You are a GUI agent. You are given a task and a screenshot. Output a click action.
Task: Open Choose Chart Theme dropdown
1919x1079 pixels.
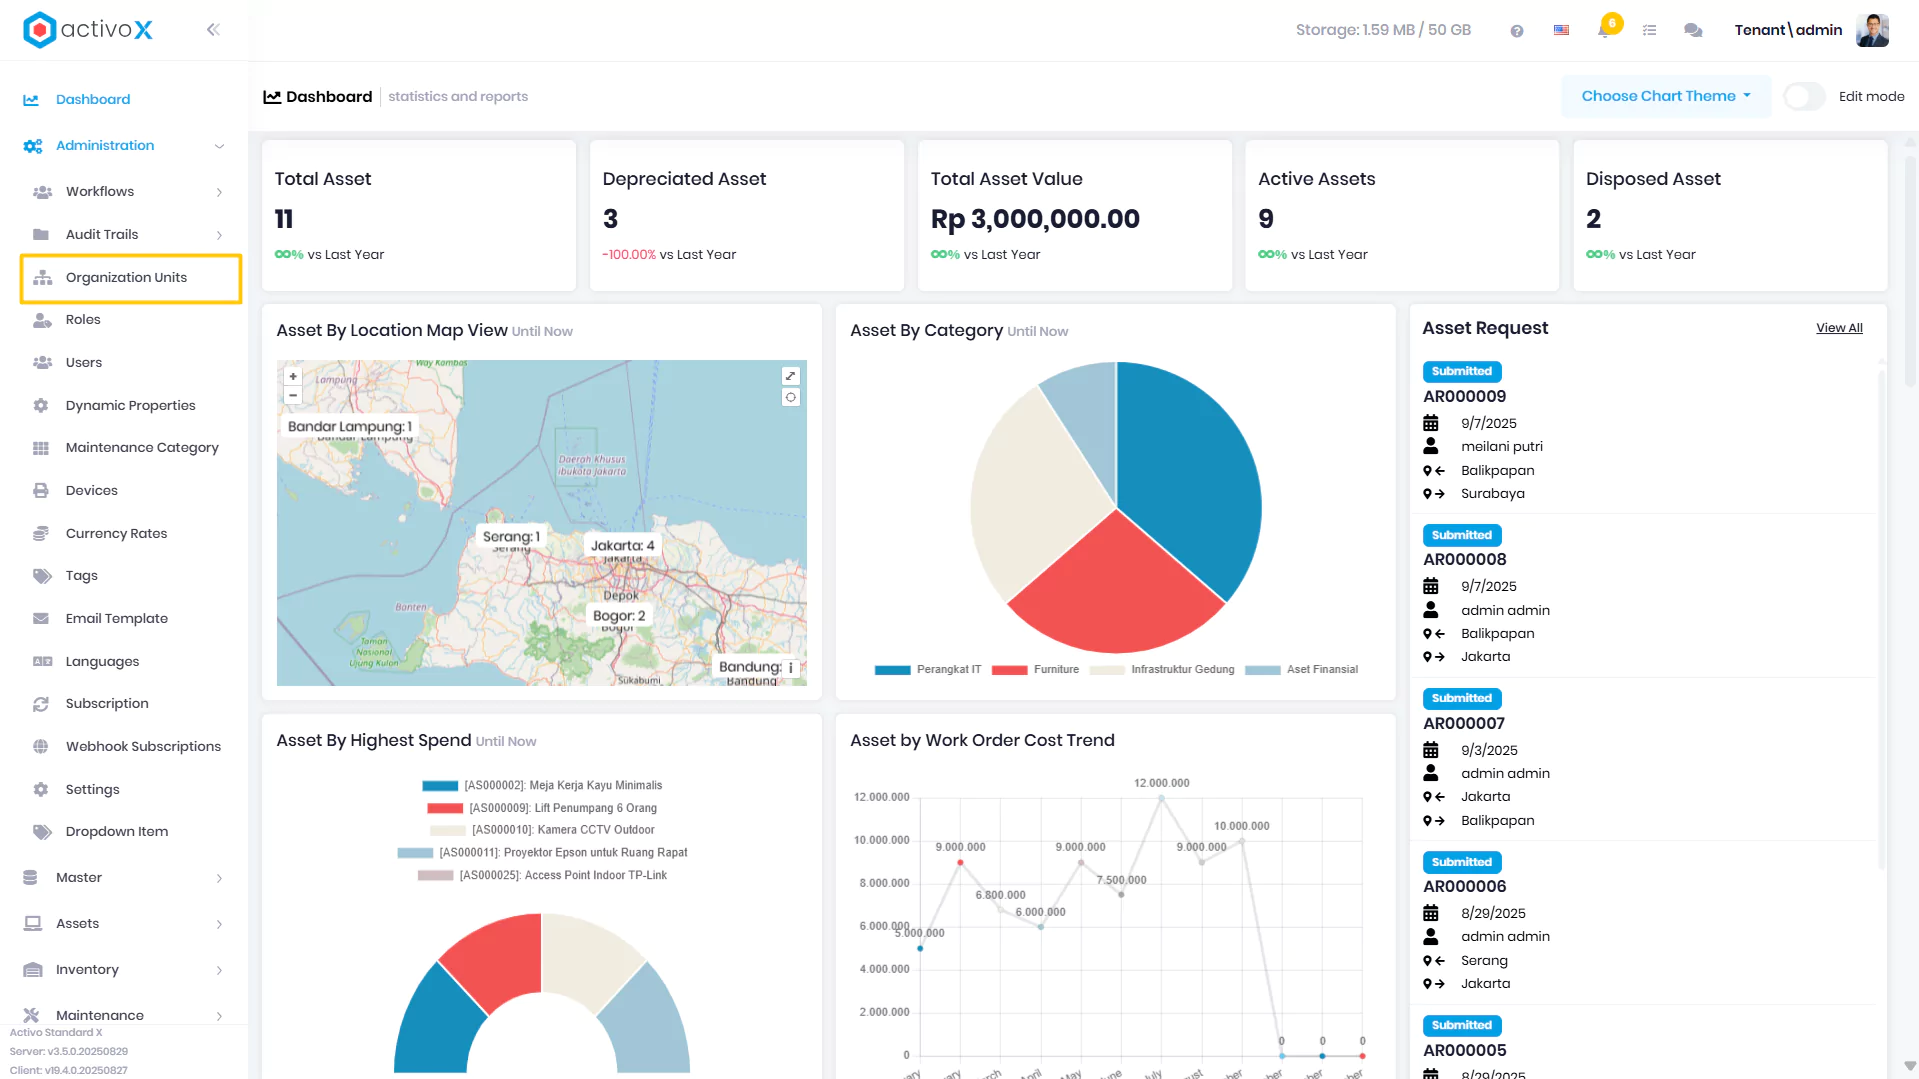coord(1666,97)
